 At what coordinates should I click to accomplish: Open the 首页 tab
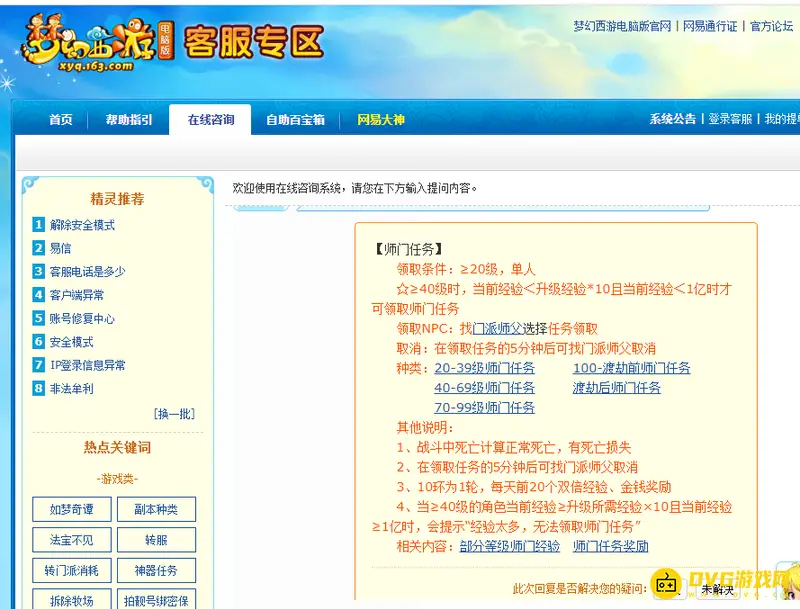coord(61,120)
